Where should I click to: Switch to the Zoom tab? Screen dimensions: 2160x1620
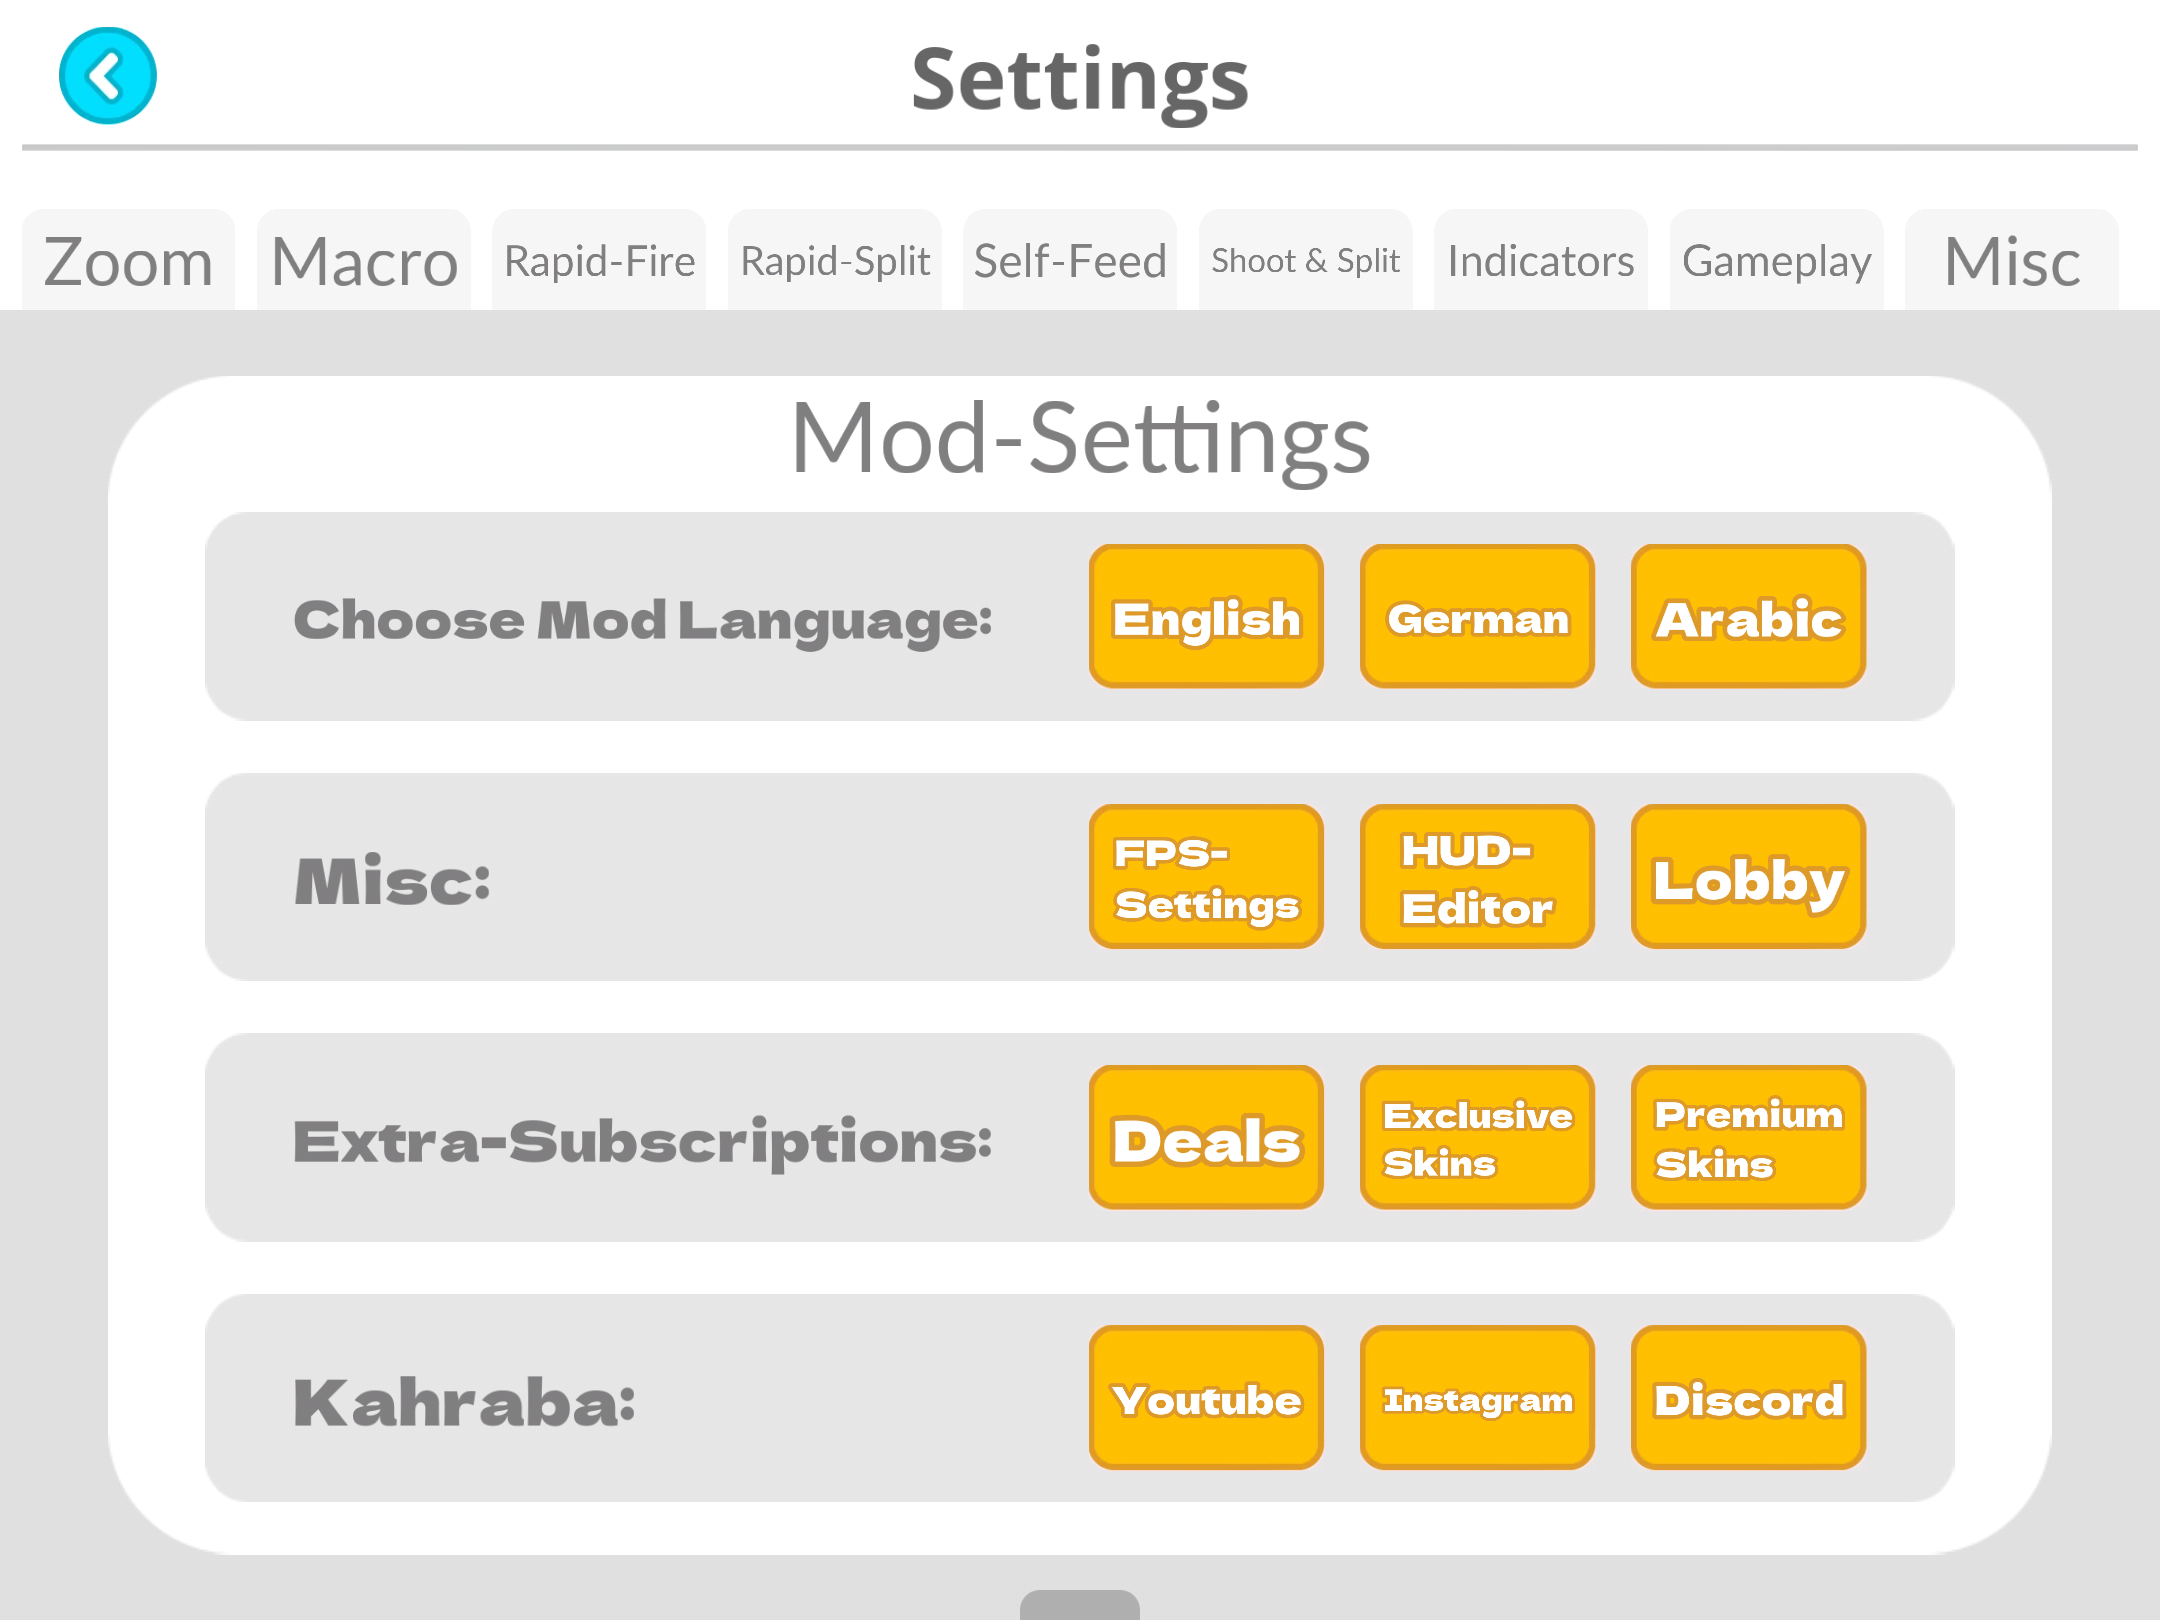coord(128,262)
